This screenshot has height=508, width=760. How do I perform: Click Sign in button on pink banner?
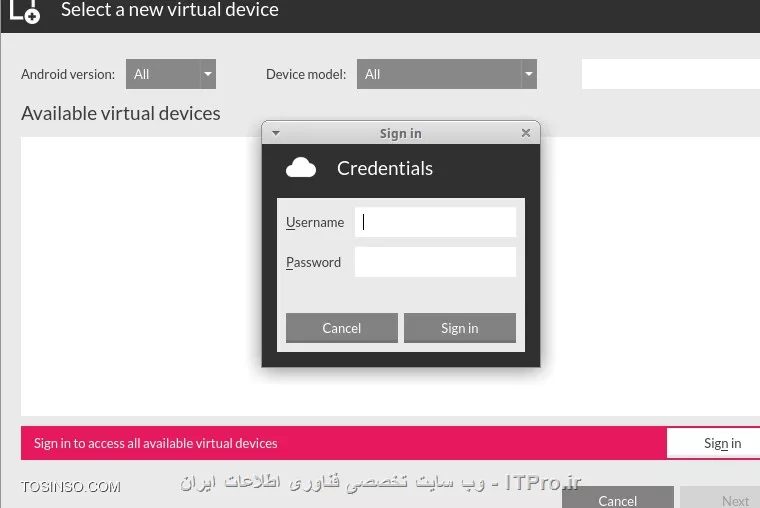713,443
